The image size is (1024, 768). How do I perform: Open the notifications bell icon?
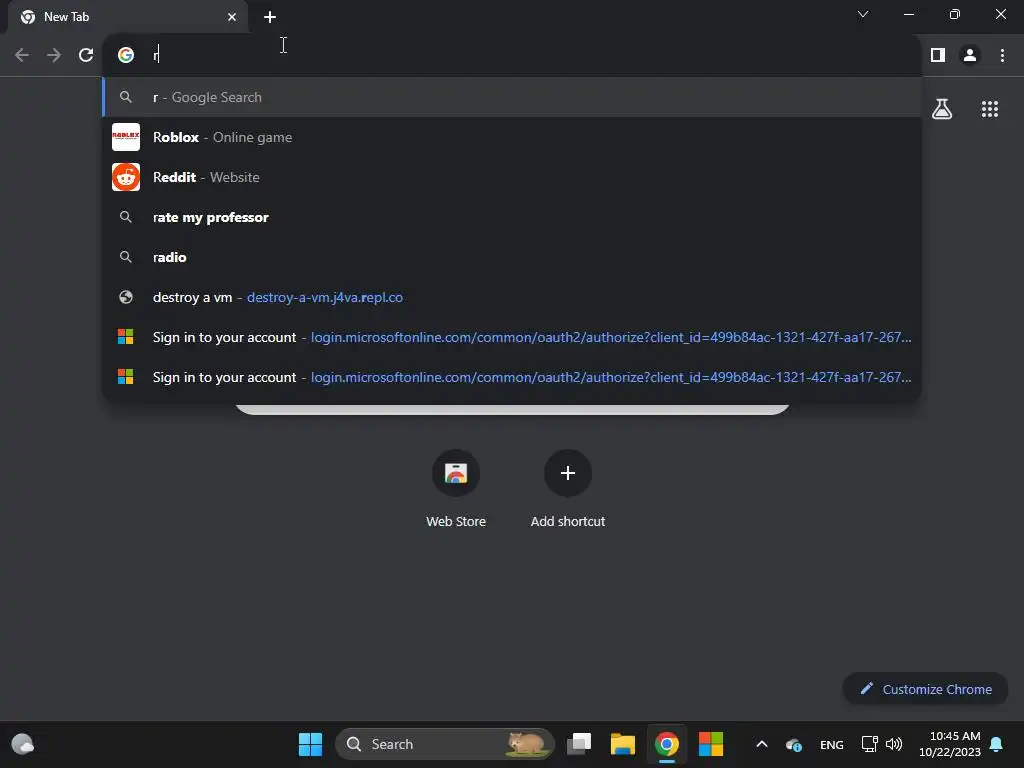tap(997, 744)
